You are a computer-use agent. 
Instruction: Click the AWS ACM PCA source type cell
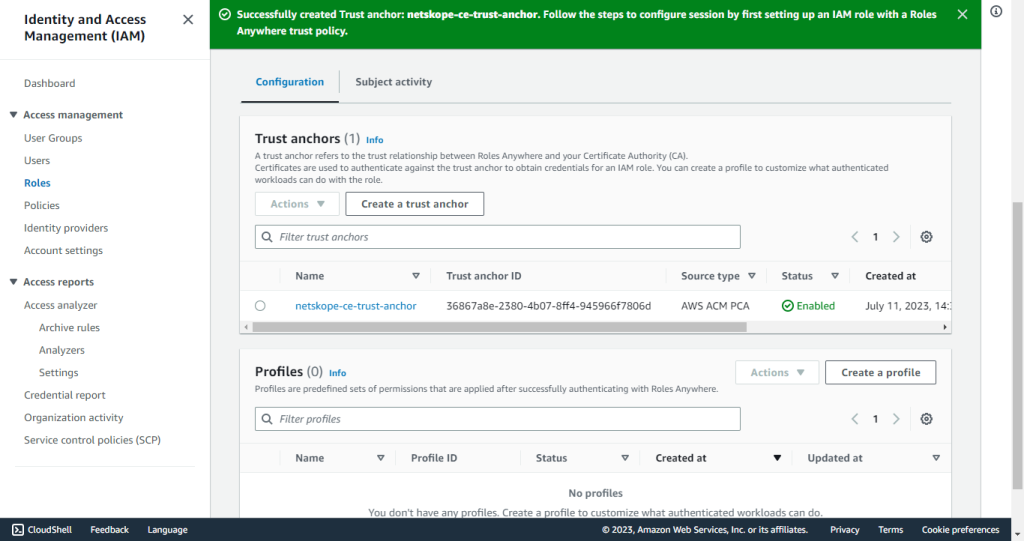715,306
